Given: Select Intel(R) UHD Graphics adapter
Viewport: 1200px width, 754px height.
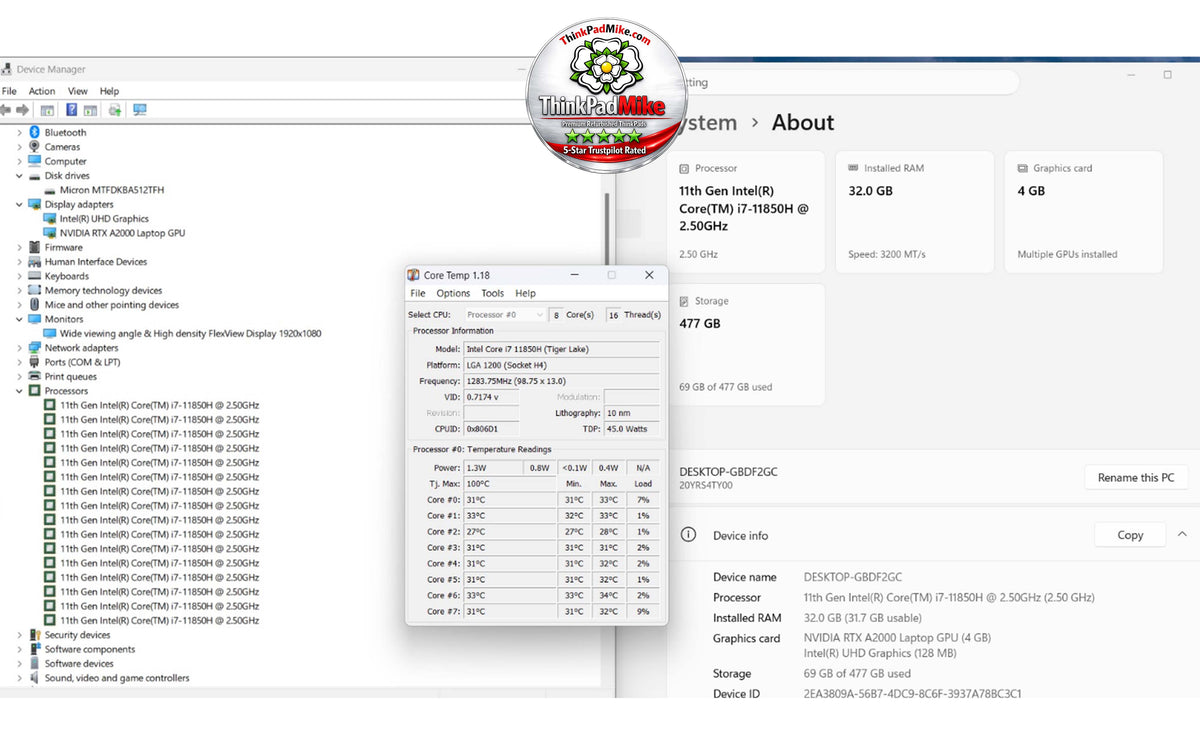Looking at the screenshot, I should click(104, 218).
